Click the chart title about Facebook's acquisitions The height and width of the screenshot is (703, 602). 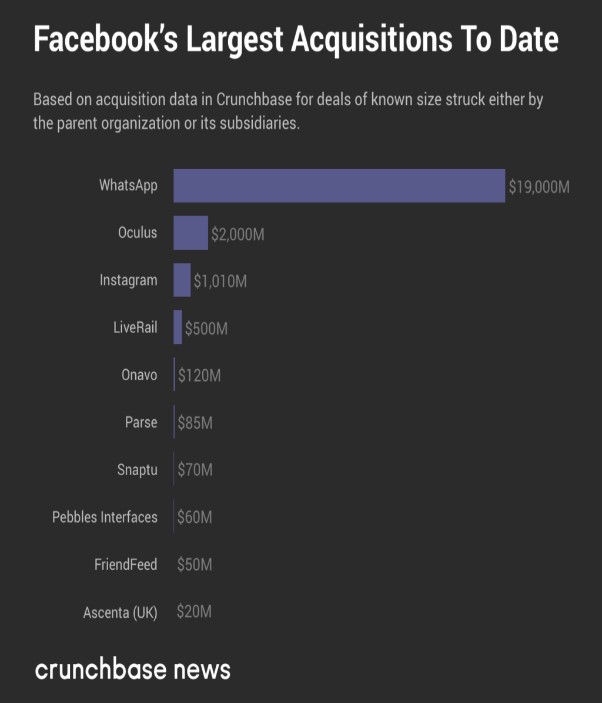tap(296, 40)
